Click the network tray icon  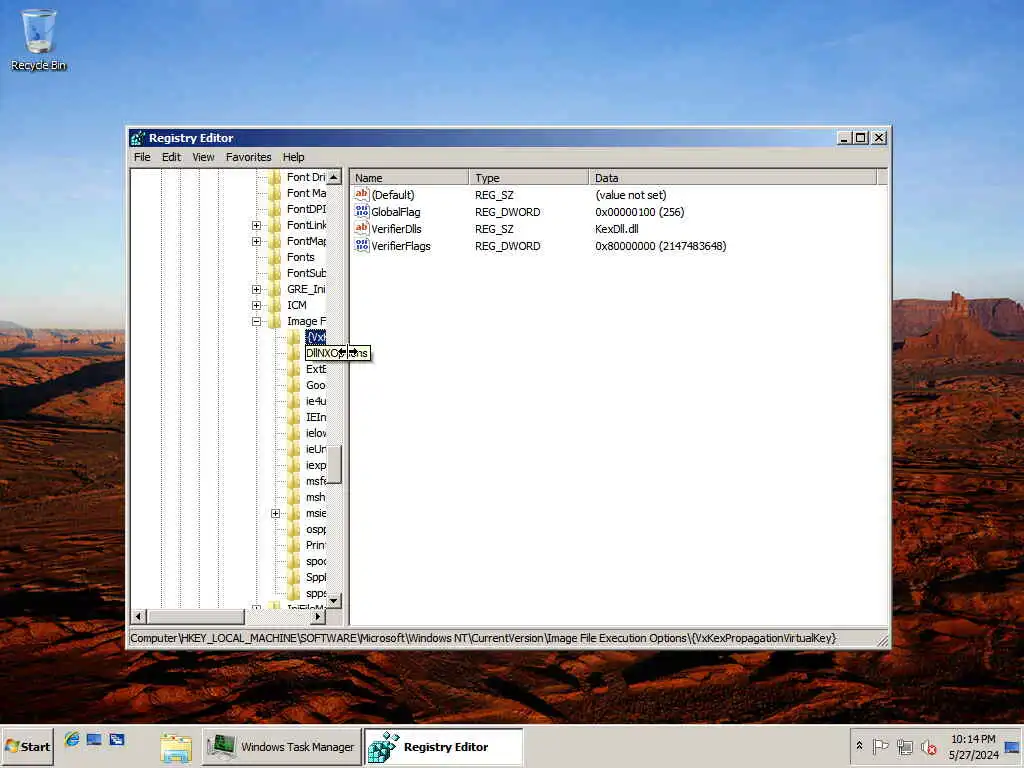pos(904,746)
